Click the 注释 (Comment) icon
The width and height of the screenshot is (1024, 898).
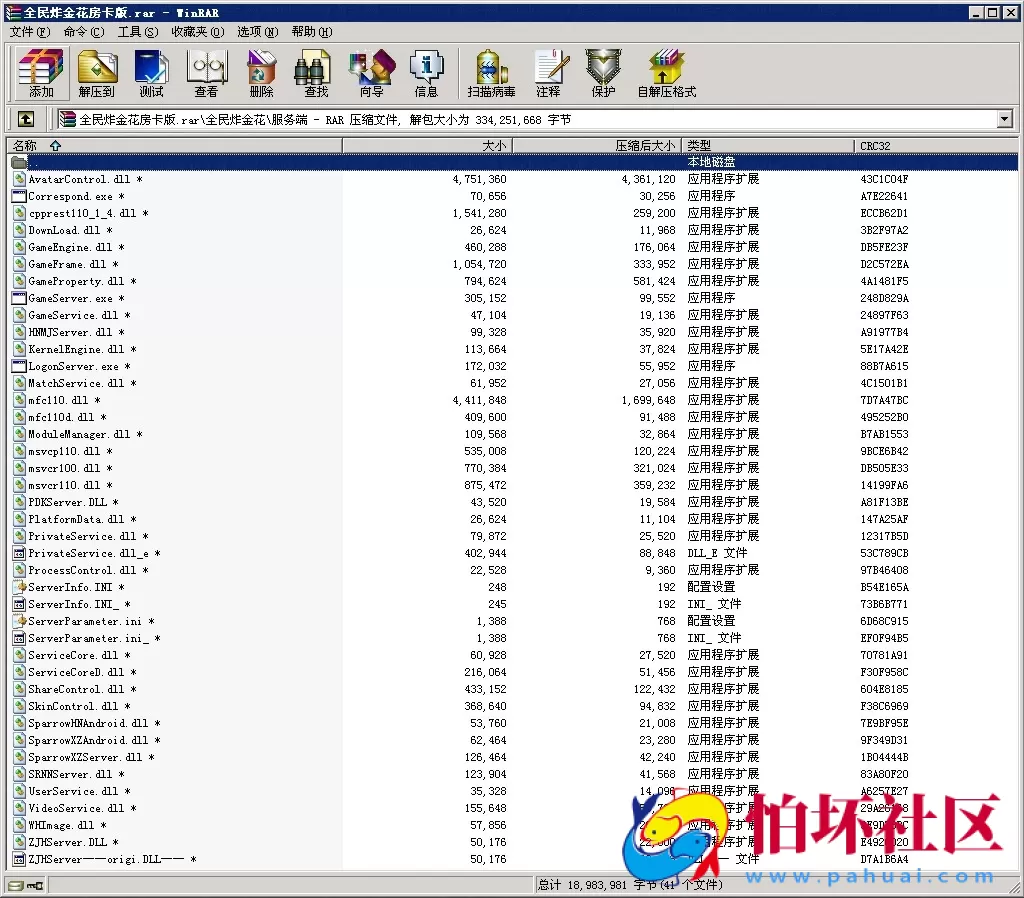(551, 72)
